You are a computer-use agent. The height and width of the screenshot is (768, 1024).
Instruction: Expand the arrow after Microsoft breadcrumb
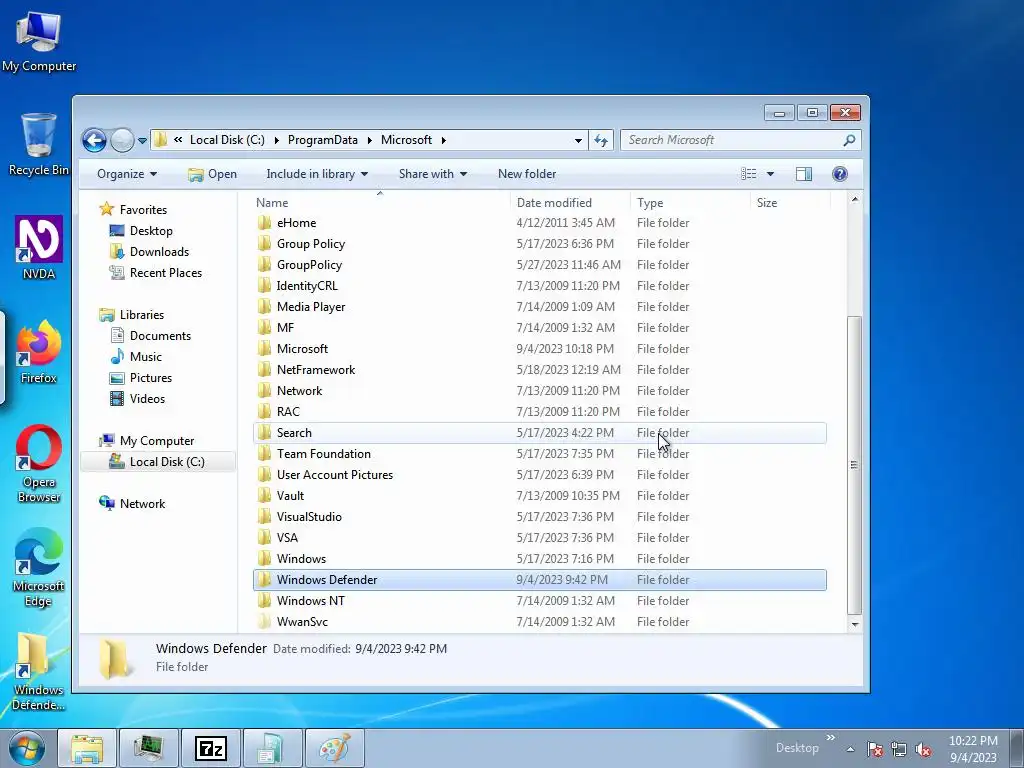(x=444, y=140)
